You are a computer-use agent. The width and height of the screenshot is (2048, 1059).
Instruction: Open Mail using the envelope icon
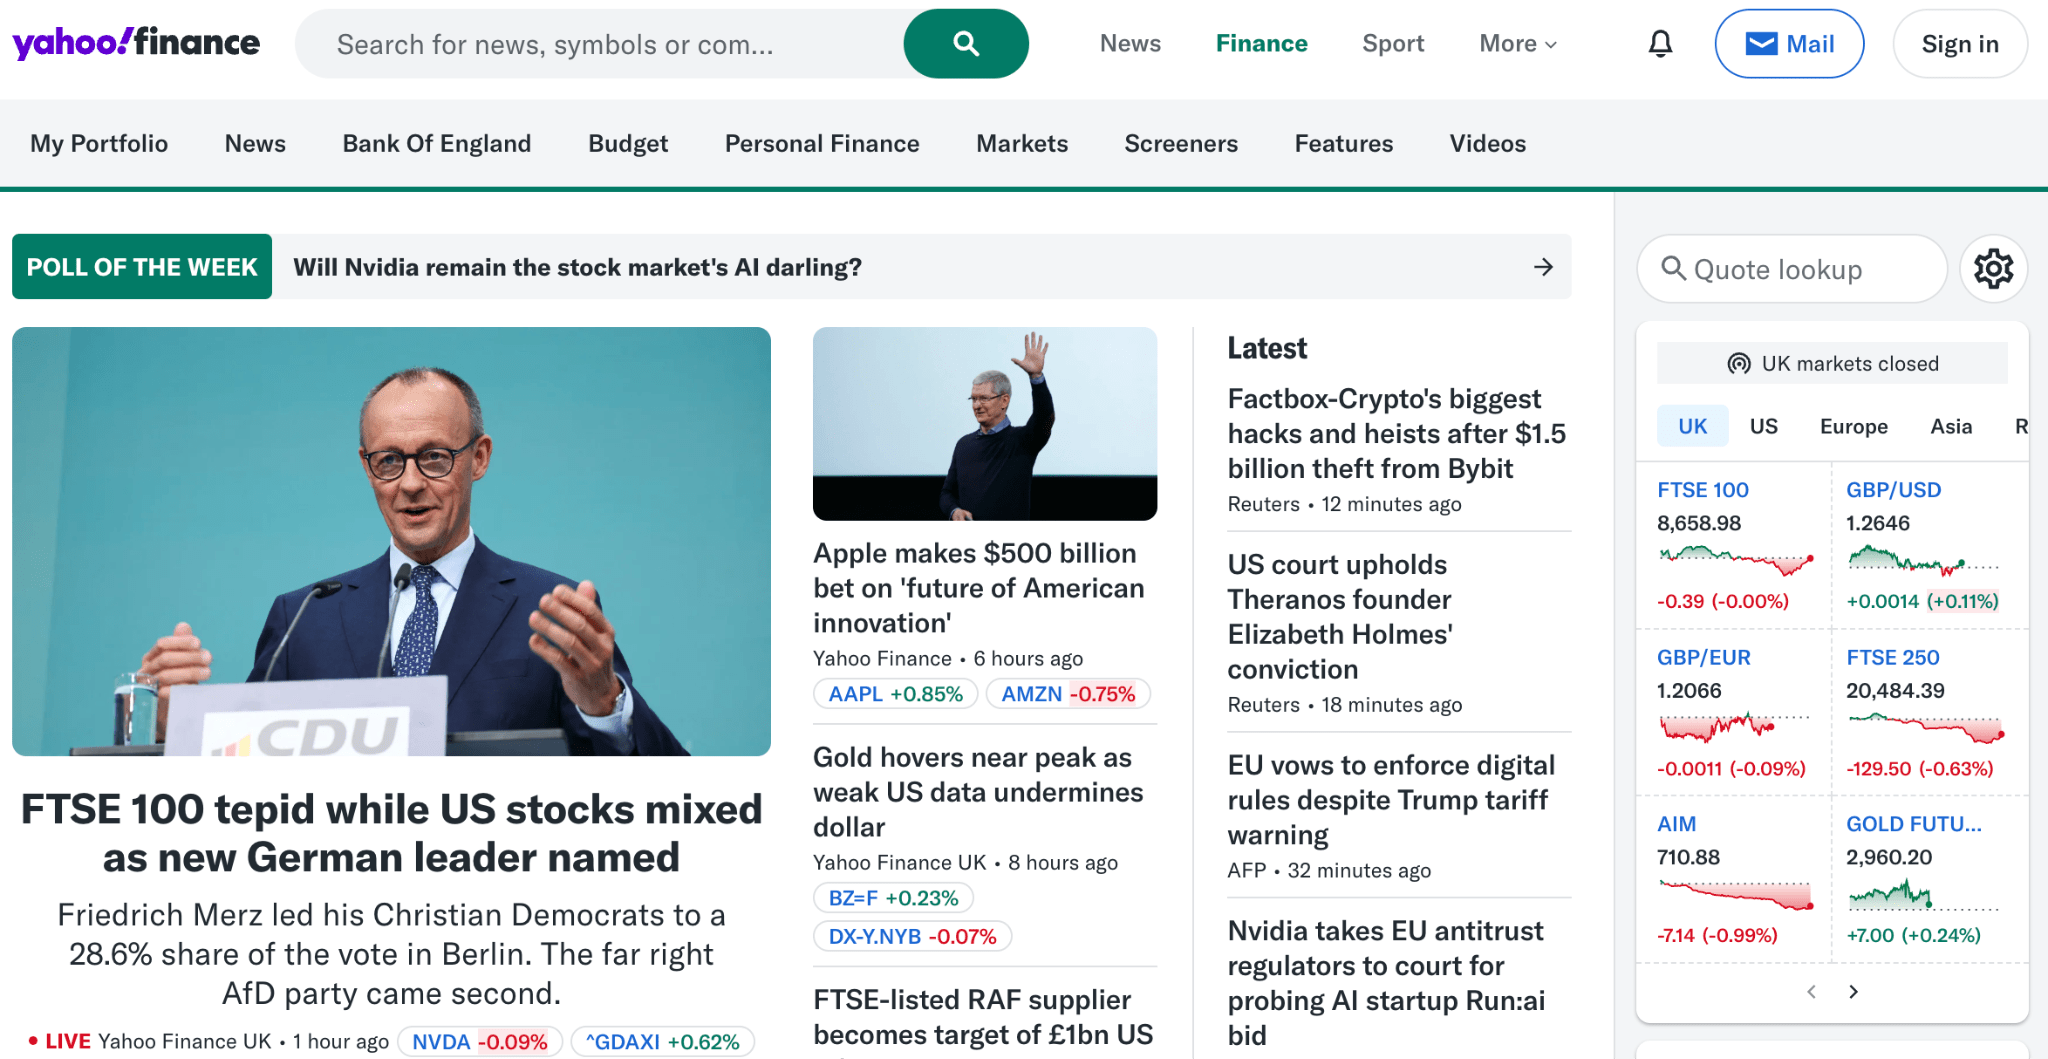1789,43
